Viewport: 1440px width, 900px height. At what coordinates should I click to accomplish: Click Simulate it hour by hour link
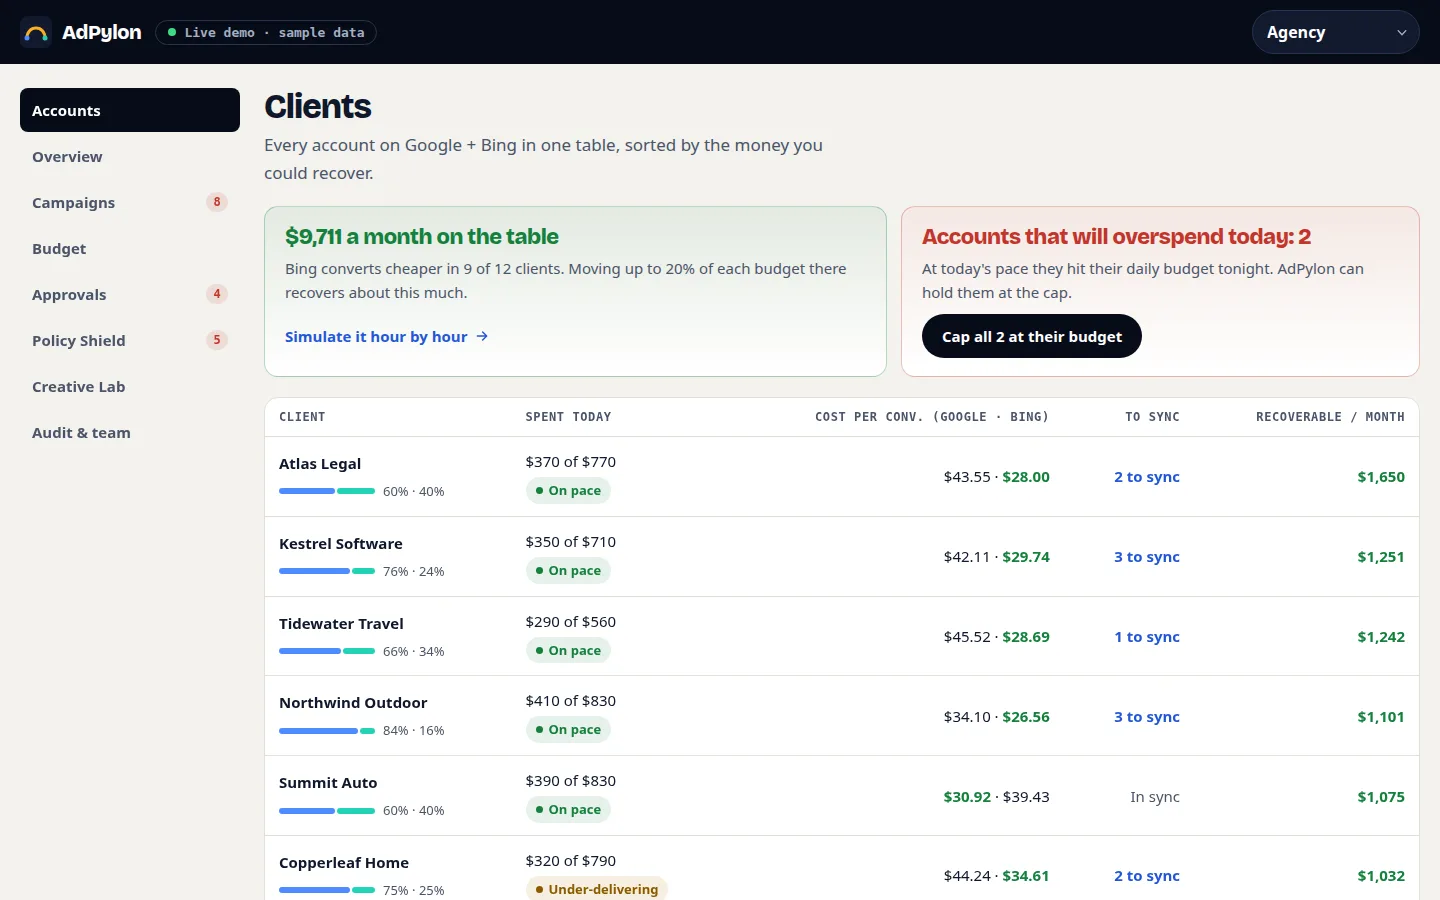(387, 336)
